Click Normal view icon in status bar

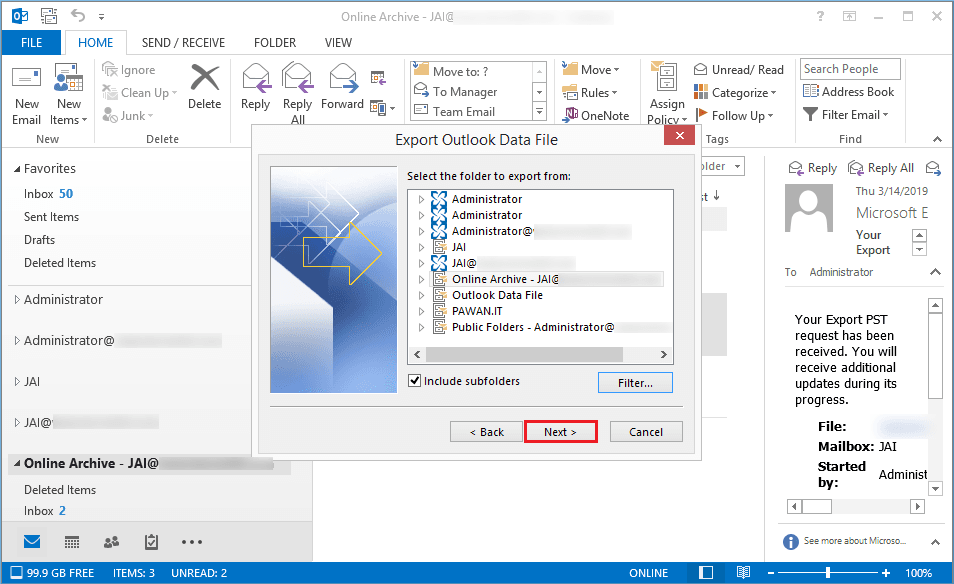coord(706,572)
